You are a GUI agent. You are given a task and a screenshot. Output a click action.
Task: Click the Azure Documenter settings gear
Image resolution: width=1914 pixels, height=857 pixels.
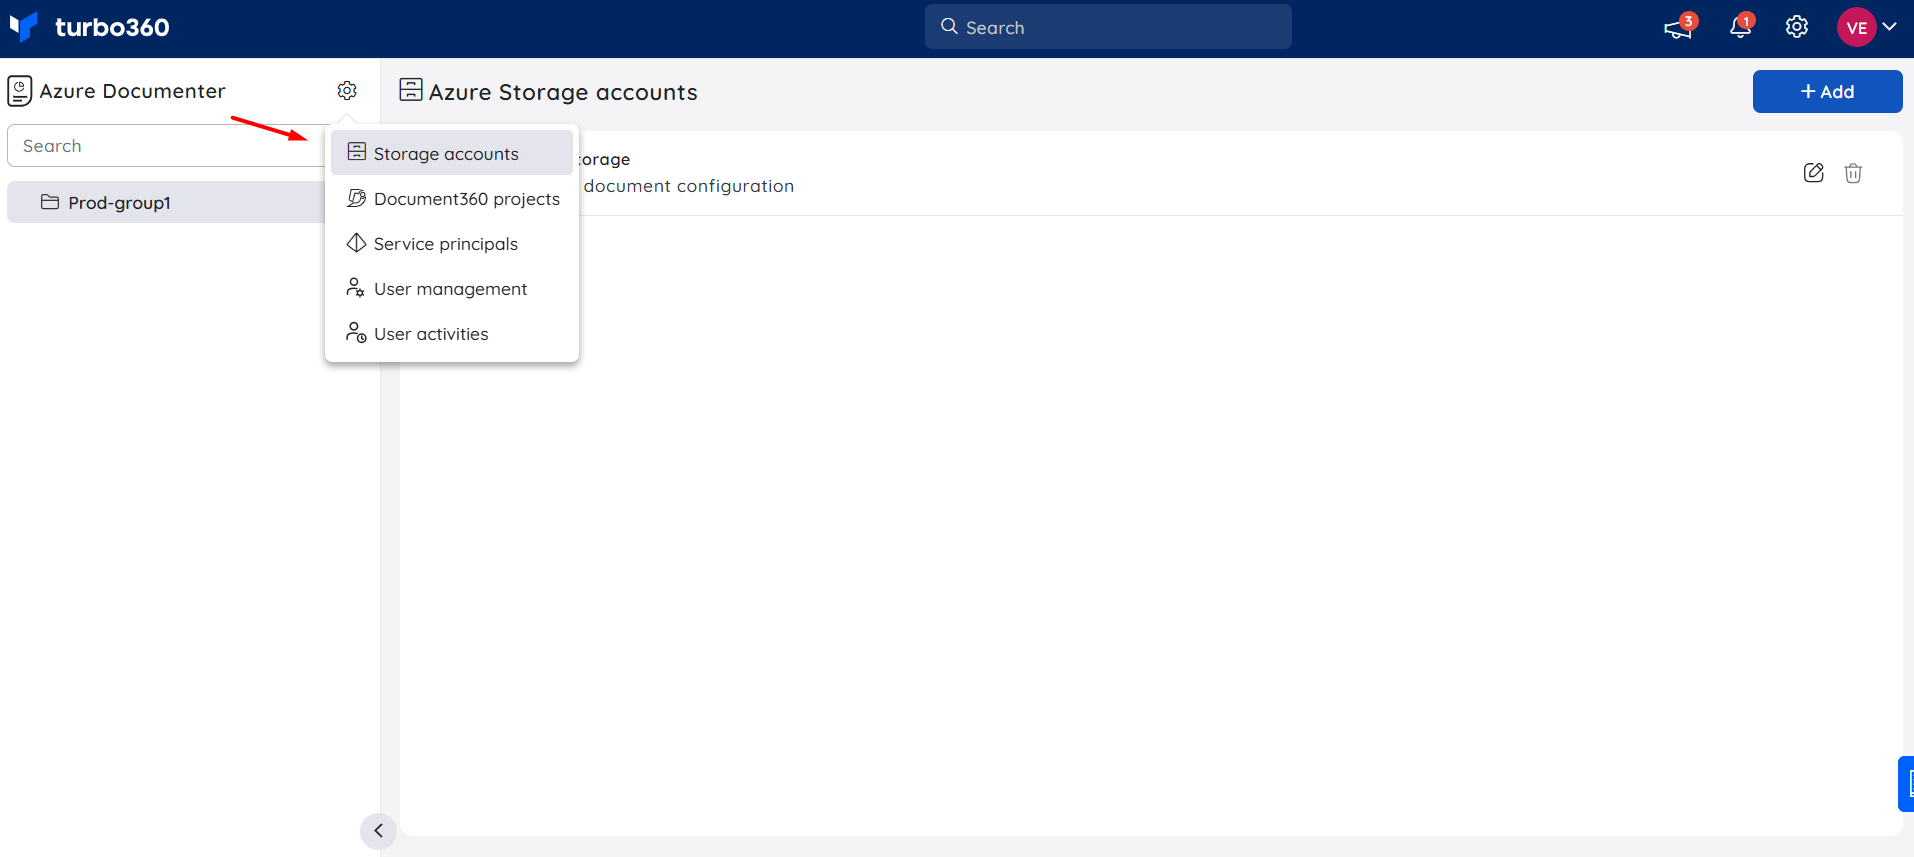pyautogui.click(x=347, y=91)
